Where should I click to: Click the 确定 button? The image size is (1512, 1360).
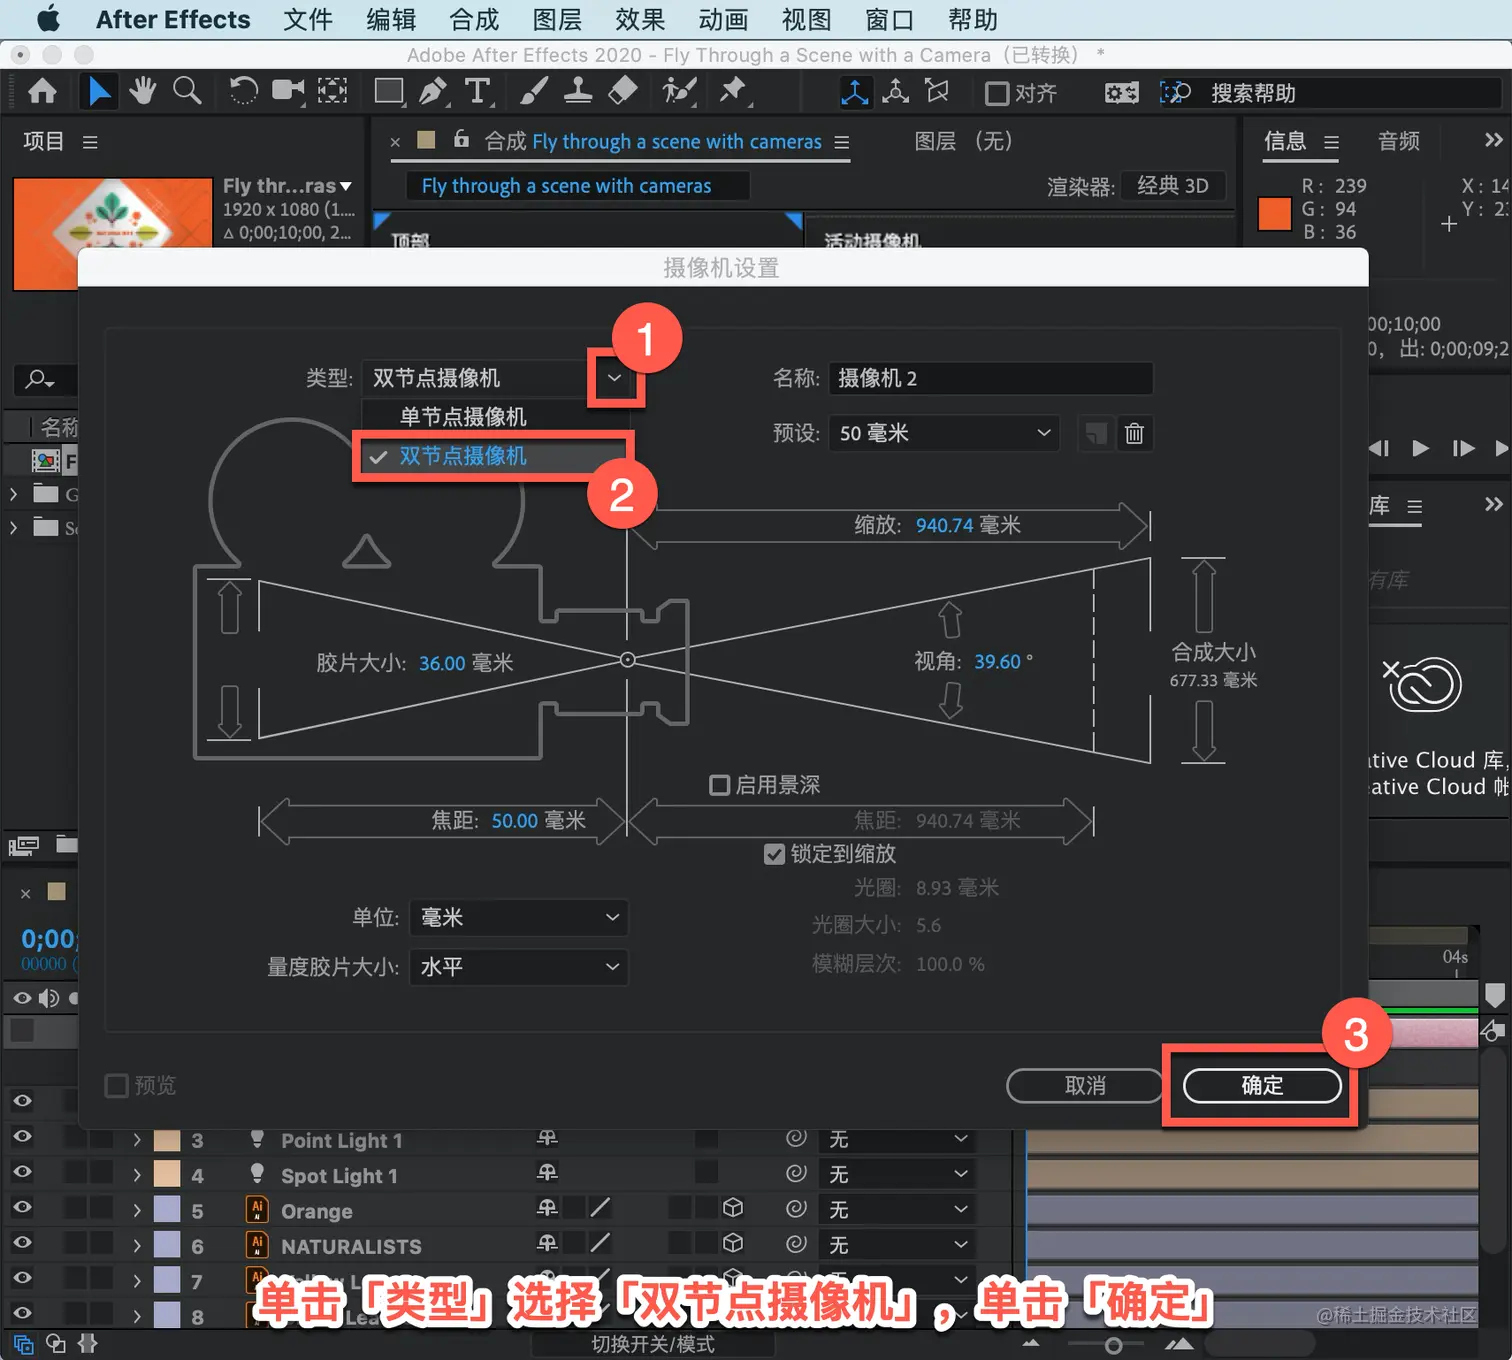click(1262, 1085)
